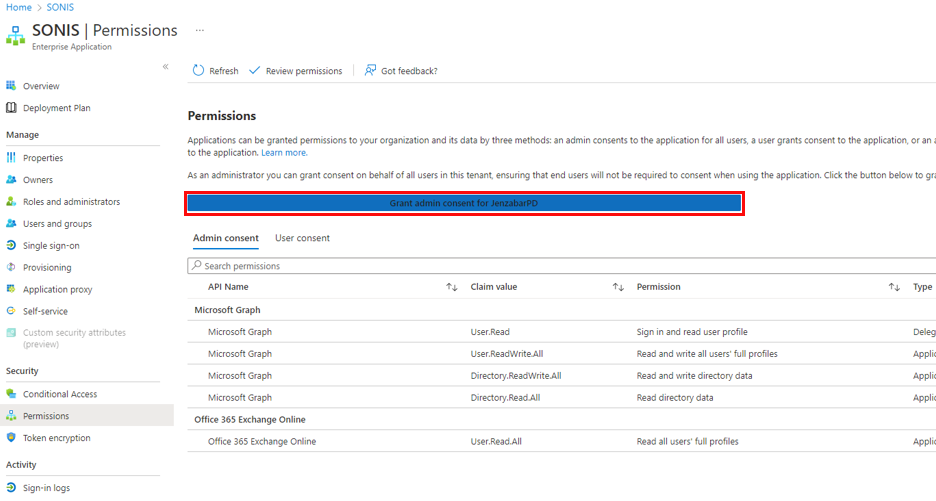Viewport: 936px width, 501px height.
Task: Open the ellipsis more options menu
Action: coord(199,30)
